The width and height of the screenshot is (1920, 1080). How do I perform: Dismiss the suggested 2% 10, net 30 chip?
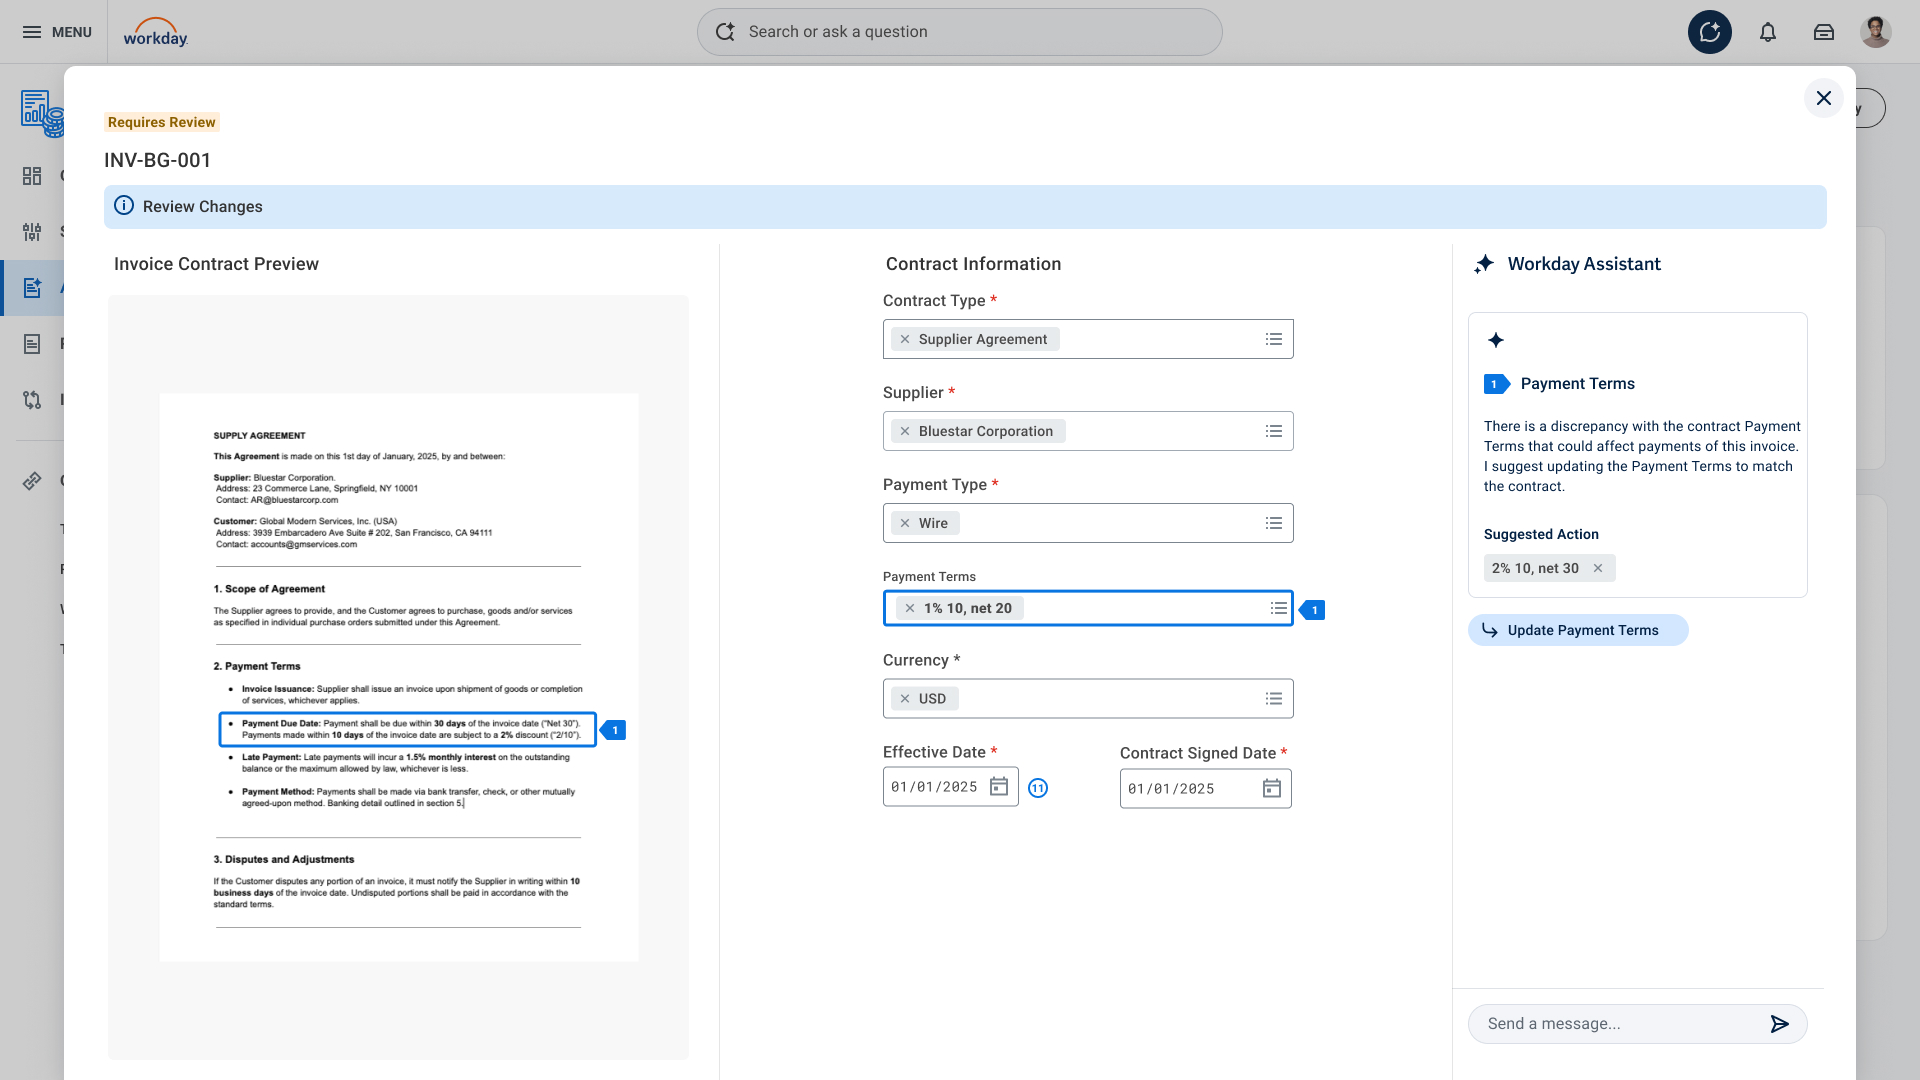coord(1598,568)
